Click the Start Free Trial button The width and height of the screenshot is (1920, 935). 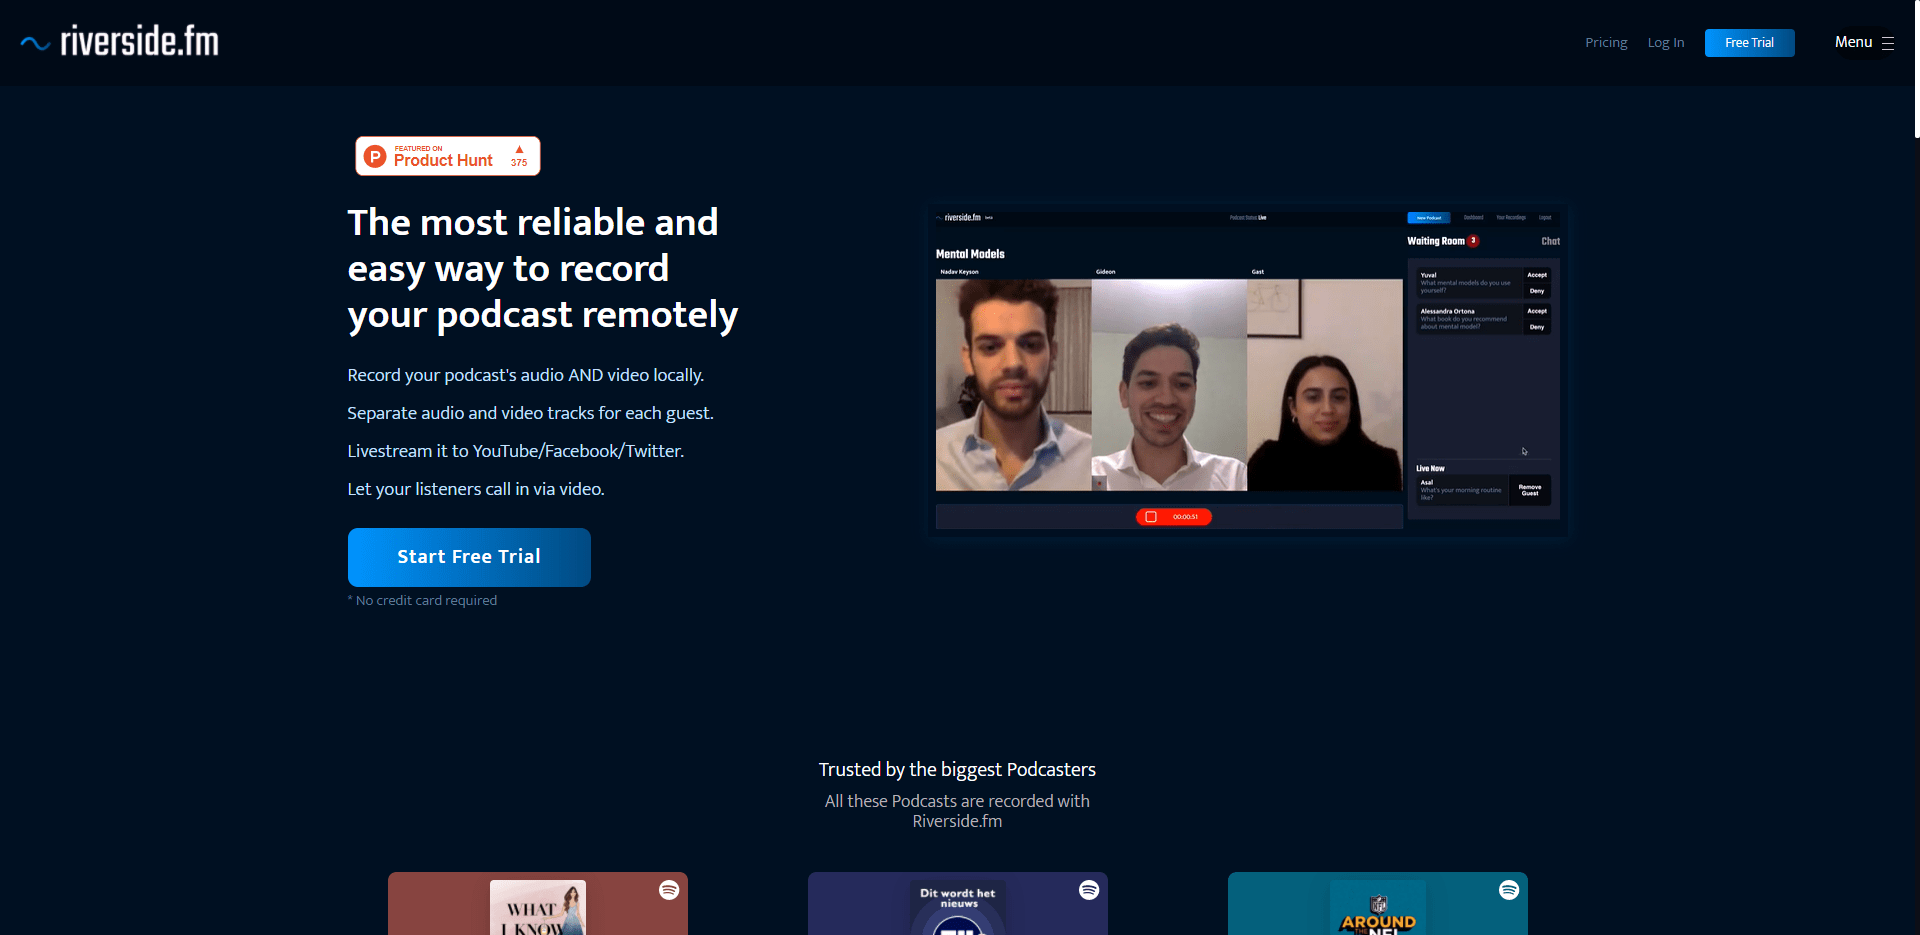click(x=469, y=557)
